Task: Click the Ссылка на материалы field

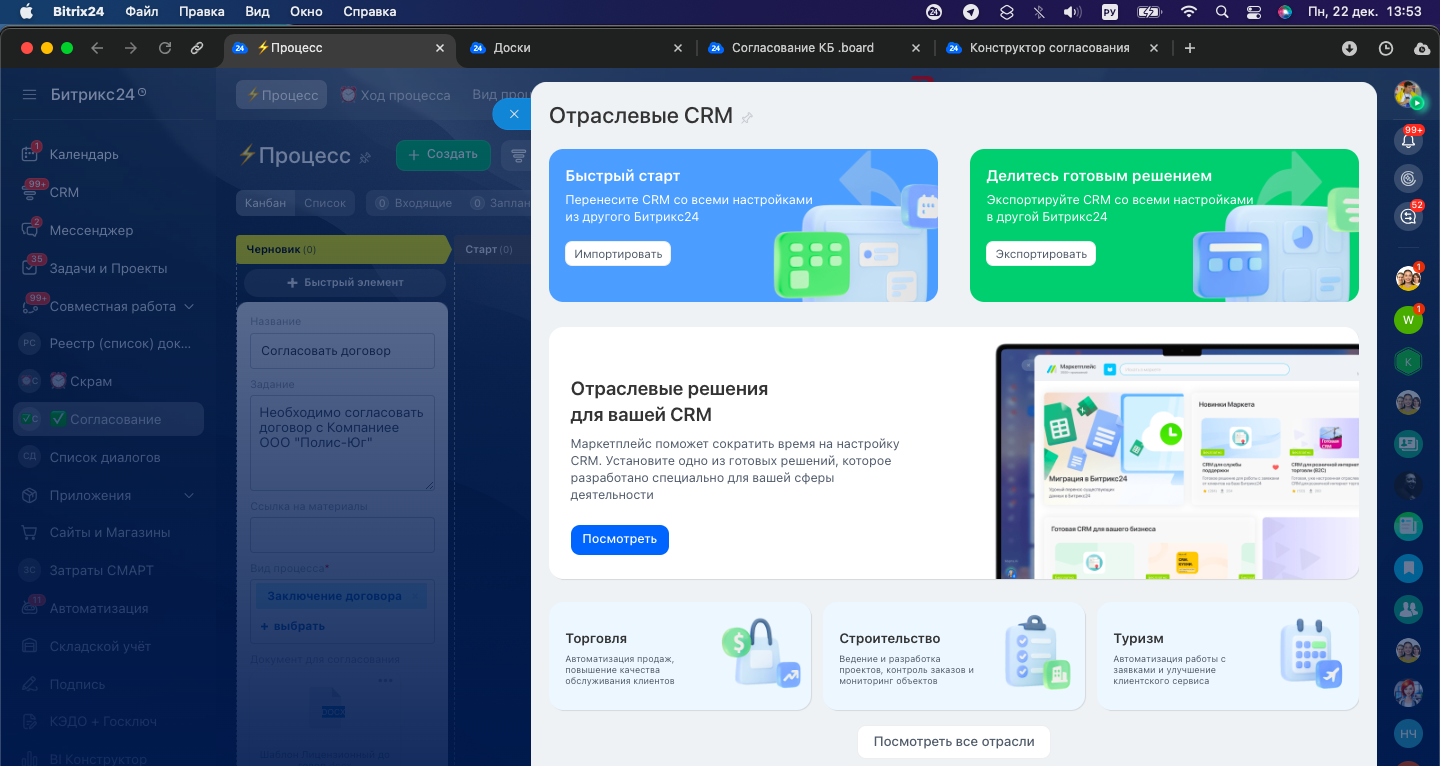Action: click(x=342, y=535)
